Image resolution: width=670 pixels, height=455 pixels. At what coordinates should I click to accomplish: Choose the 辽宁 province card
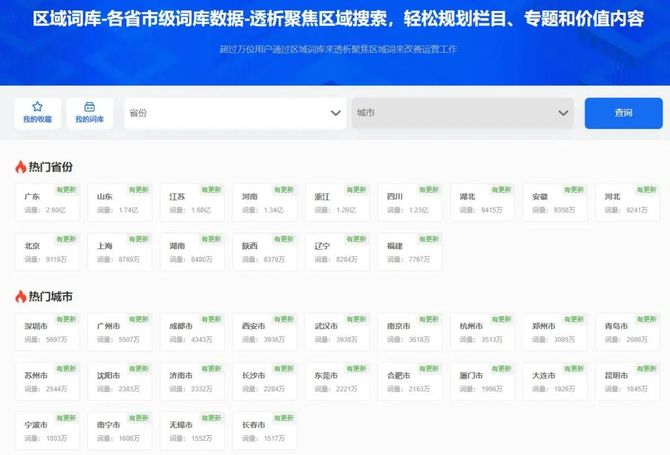[x=338, y=252]
